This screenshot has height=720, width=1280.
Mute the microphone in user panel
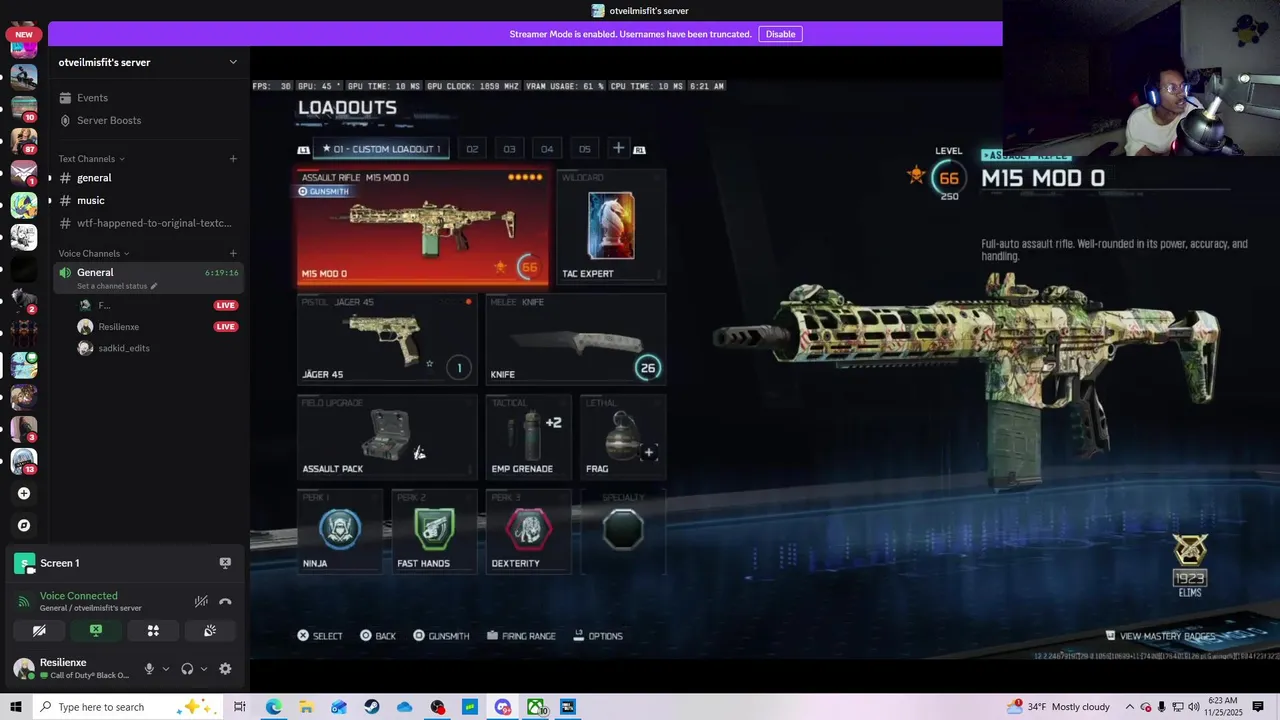click(149, 669)
